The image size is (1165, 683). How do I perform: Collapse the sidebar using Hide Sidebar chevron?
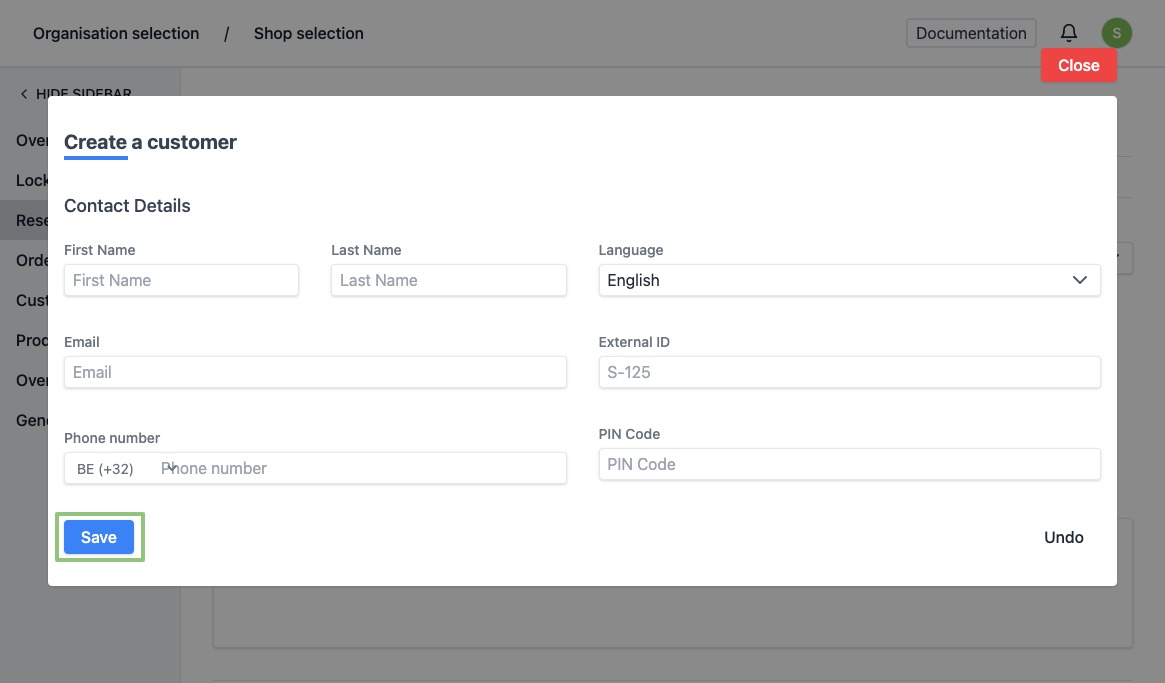pyautogui.click(x=24, y=94)
